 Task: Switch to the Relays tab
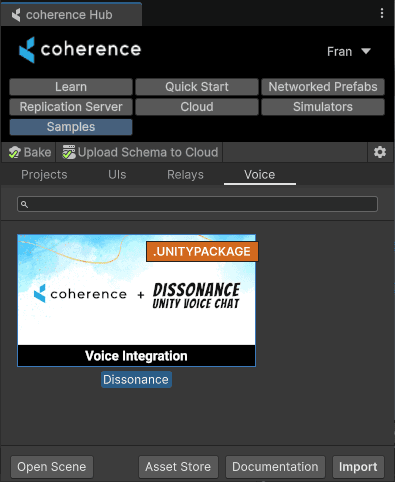tap(185, 175)
